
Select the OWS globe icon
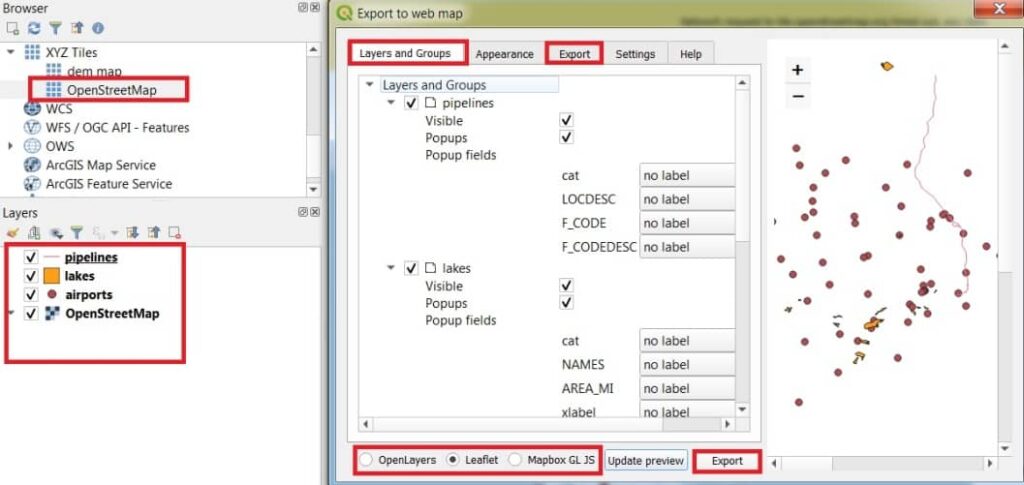(32, 146)
